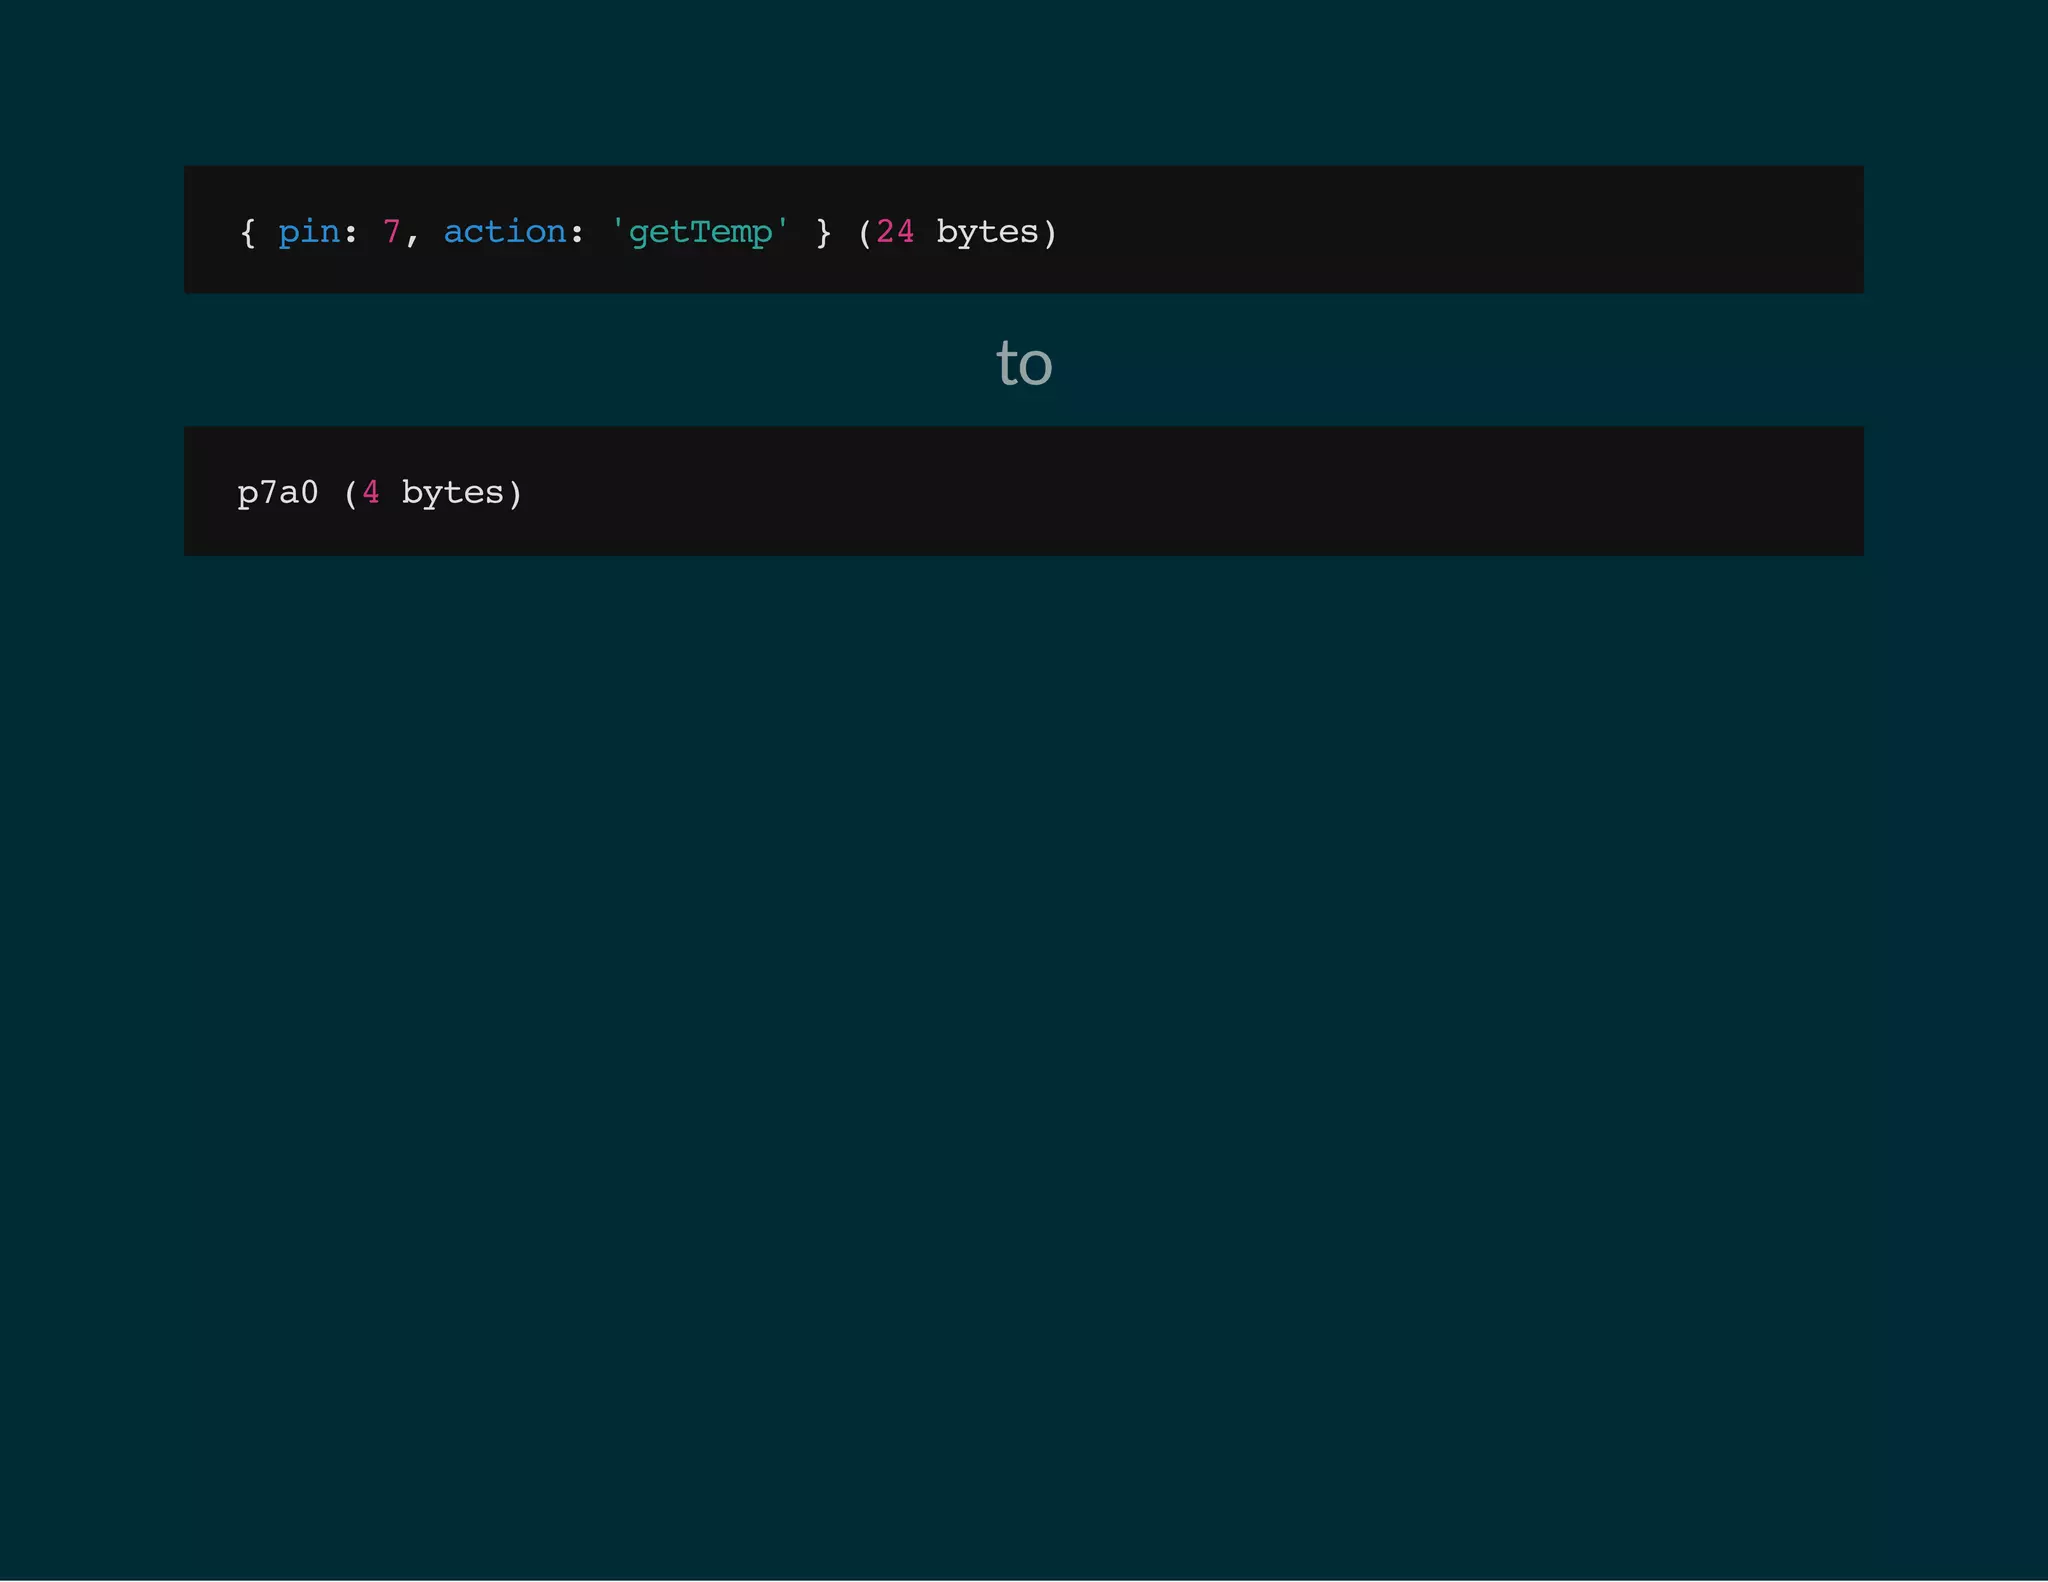Click the 'getTemp' string value
Screen dimensions: 2048x1582
pyautogui.click(x=700, y=232)
